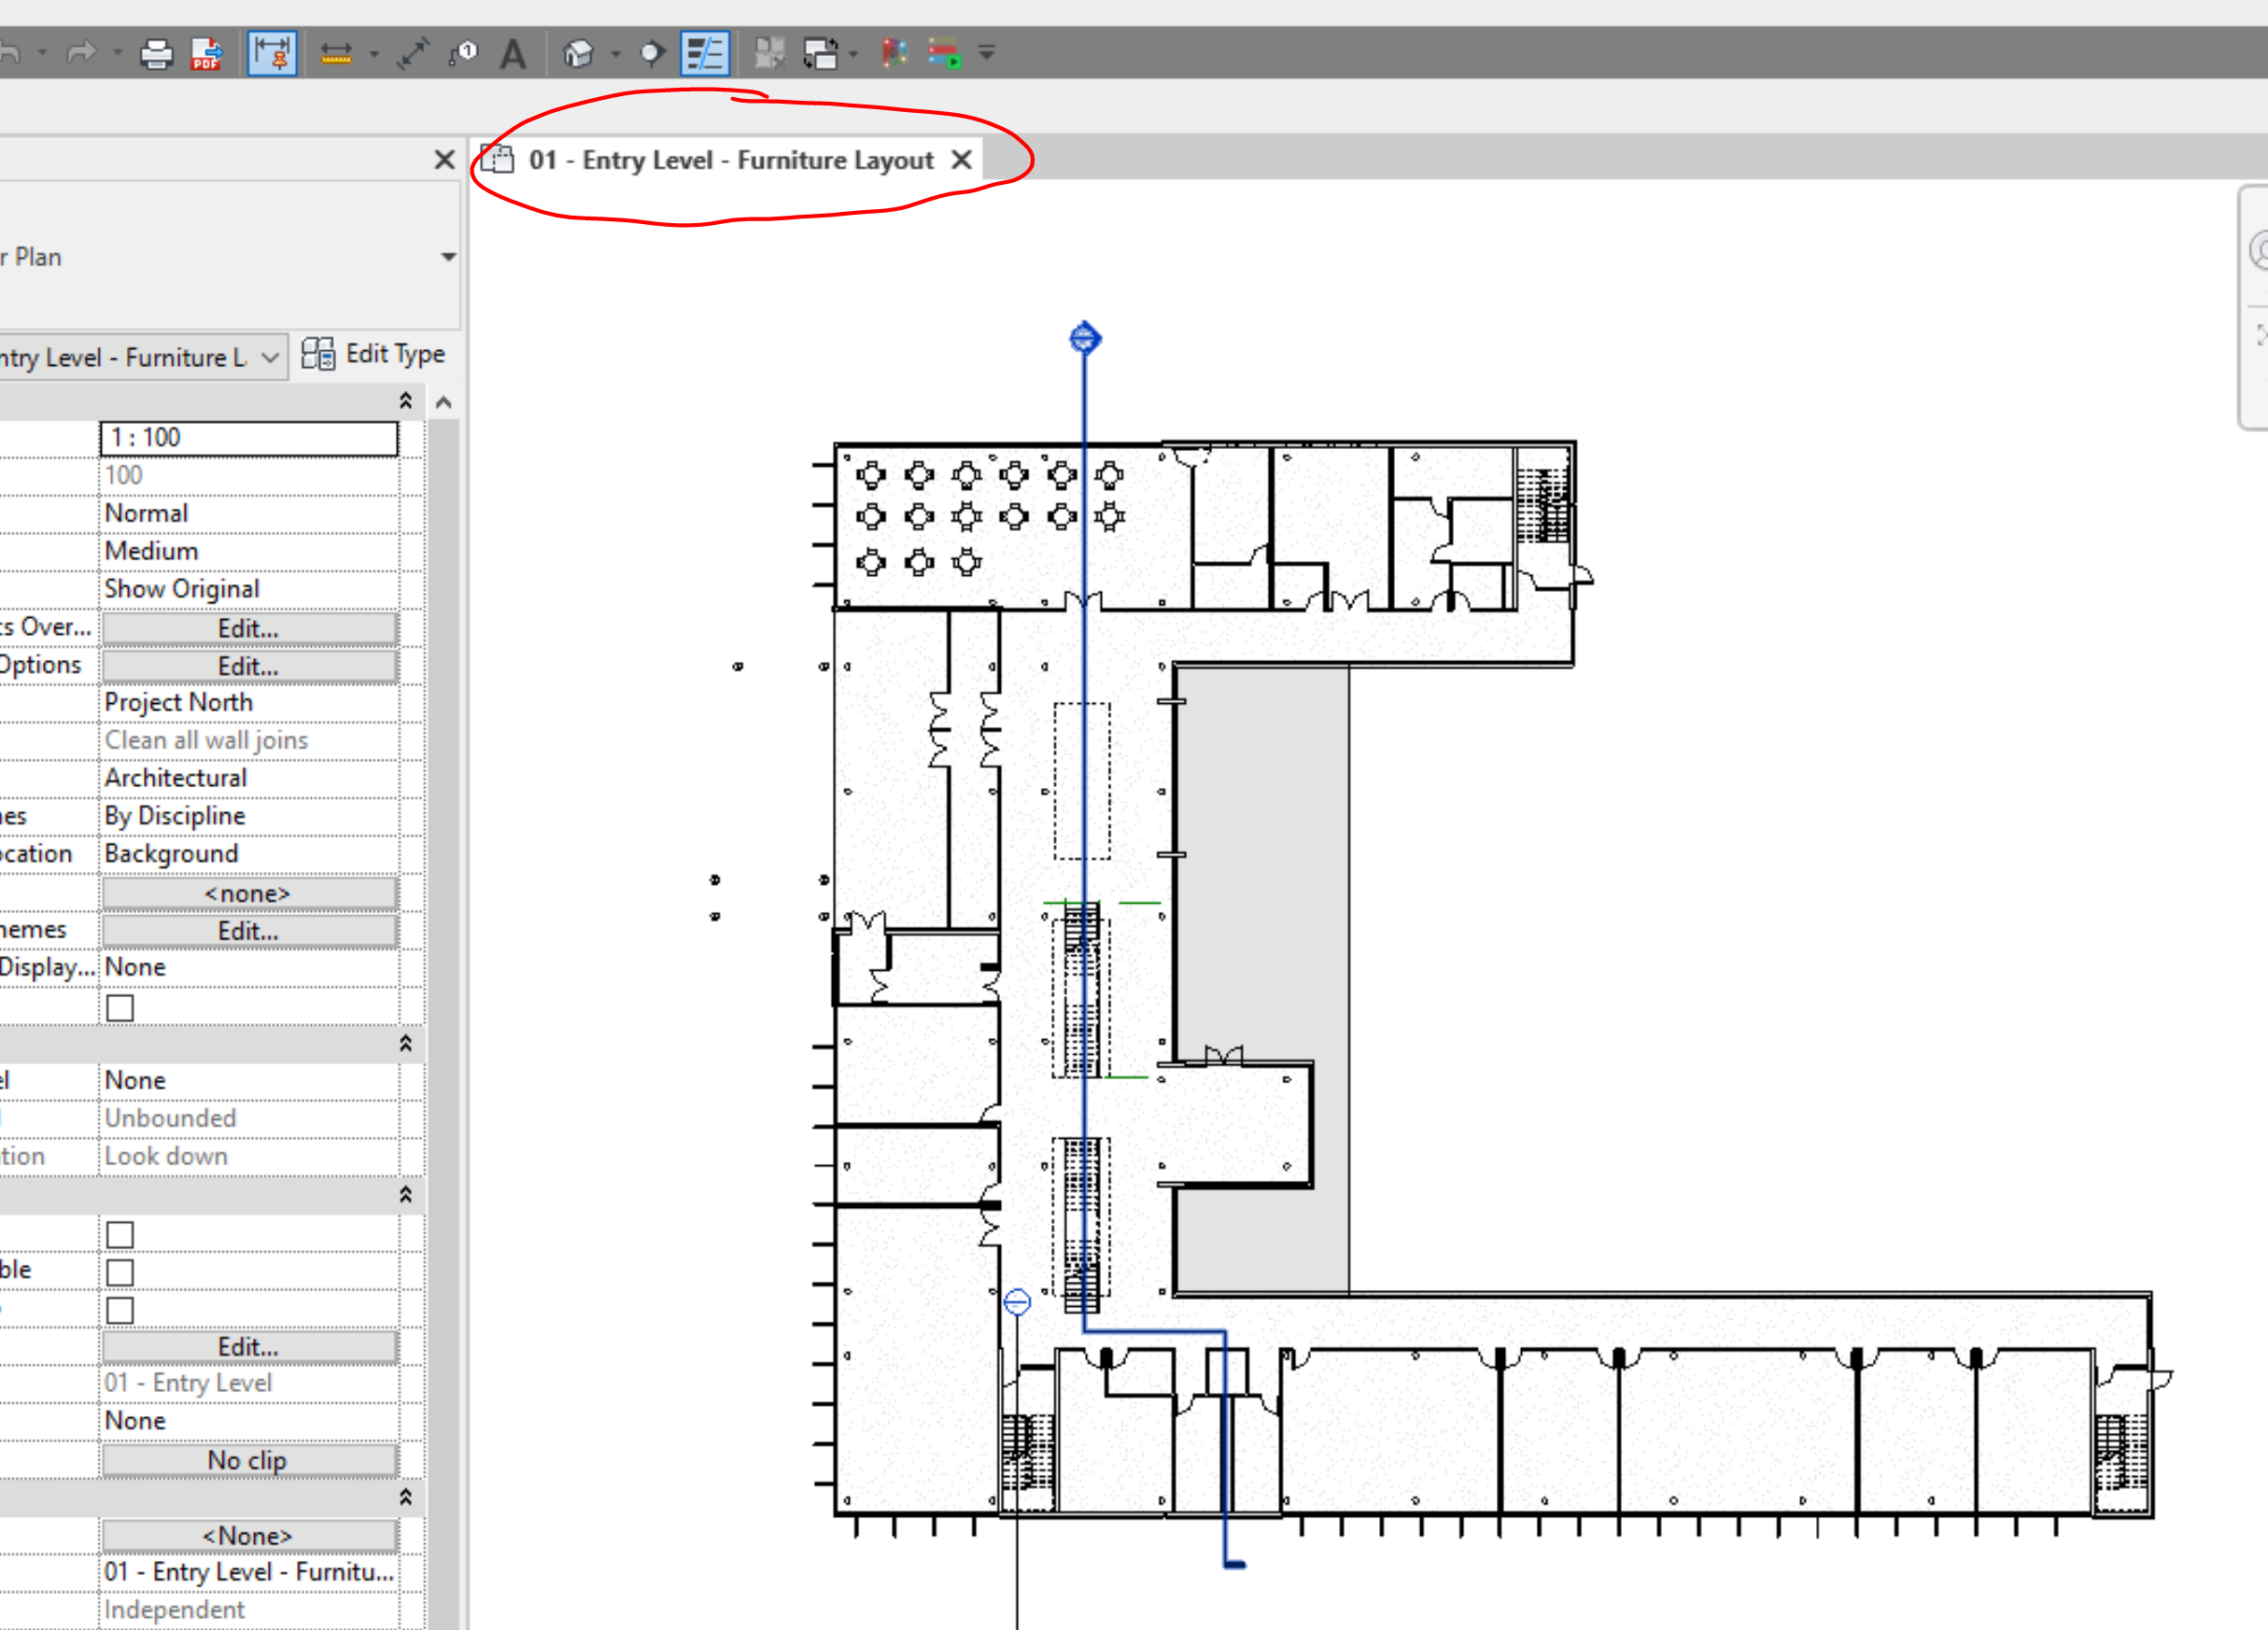This screenshot has height=1630, width=2268.
Task: Collapse the section containing the 1:100 scale
Action: click(x=406, y=401)
